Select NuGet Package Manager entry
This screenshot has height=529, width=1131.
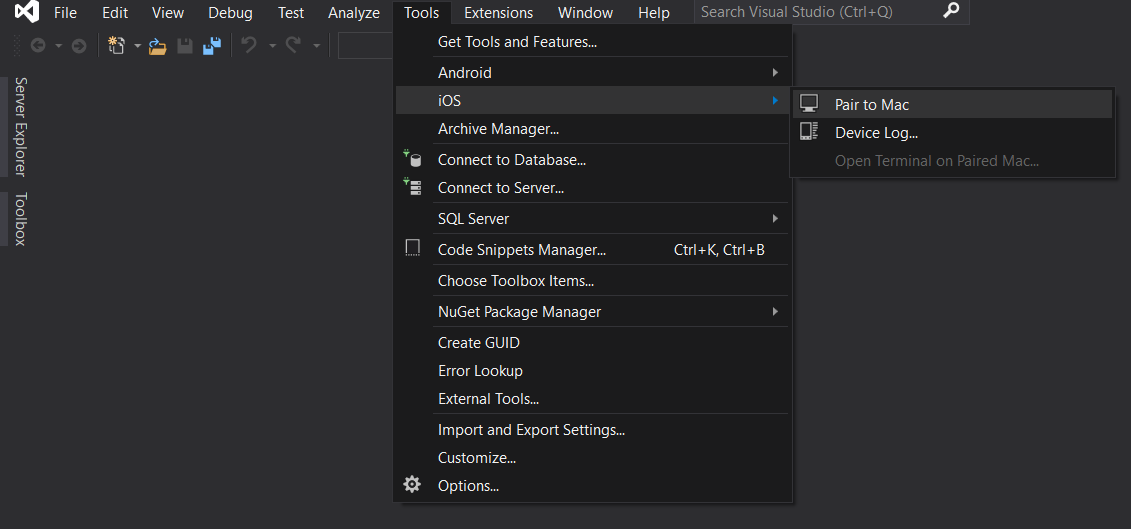[x=592, y=311]
